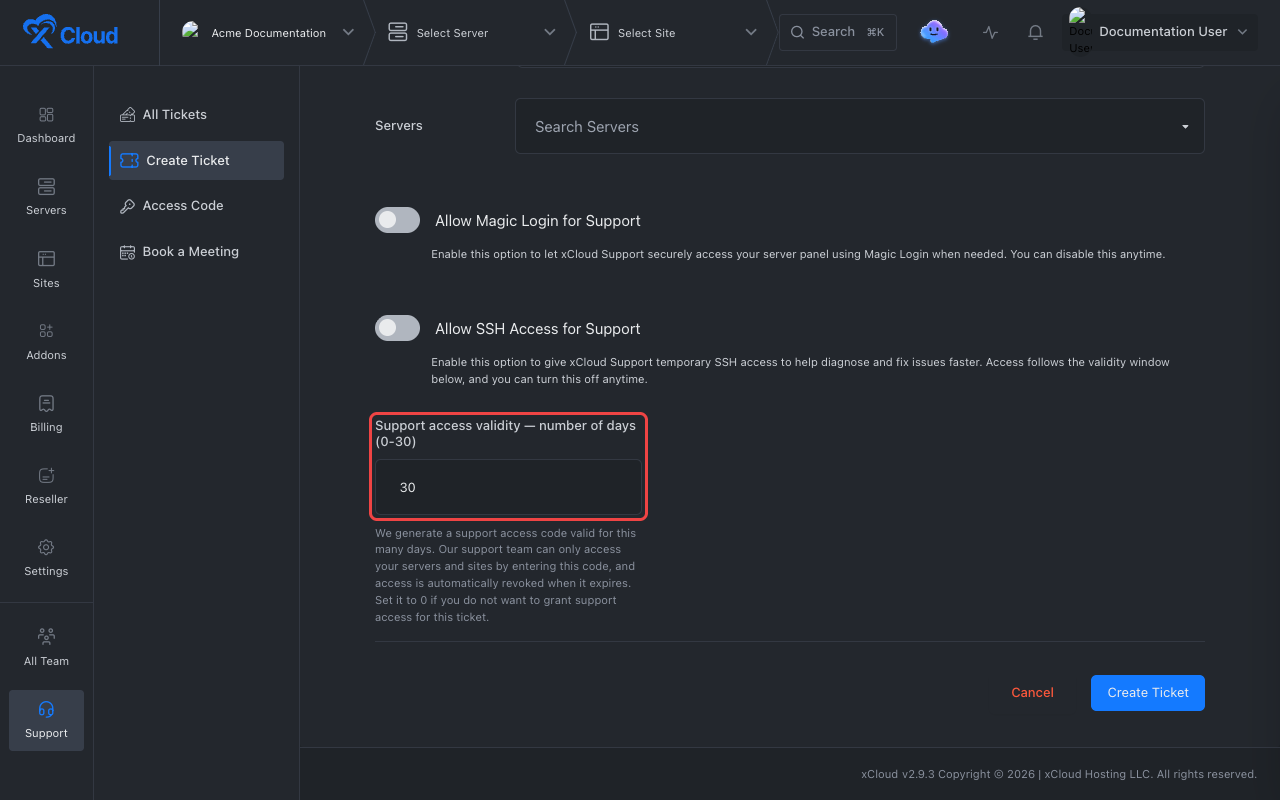Screen dimensions: 1280x800
Task: Select the Create Ticket menu item
Action: (x=196, y=160)
